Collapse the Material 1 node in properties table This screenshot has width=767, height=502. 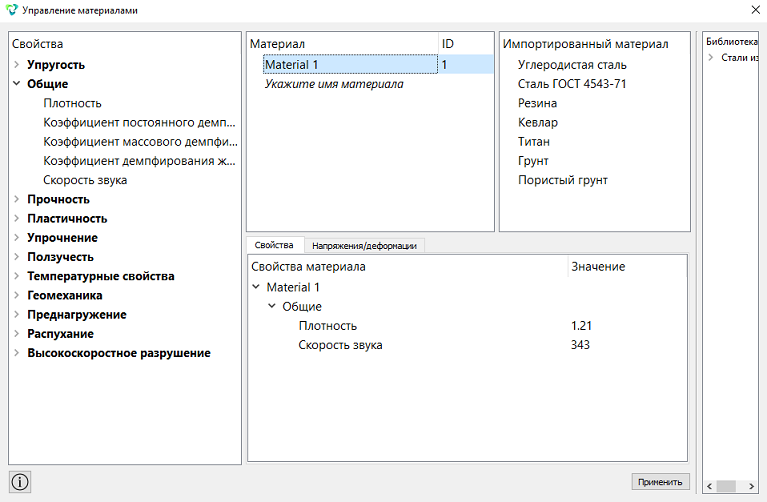(256, 287)
